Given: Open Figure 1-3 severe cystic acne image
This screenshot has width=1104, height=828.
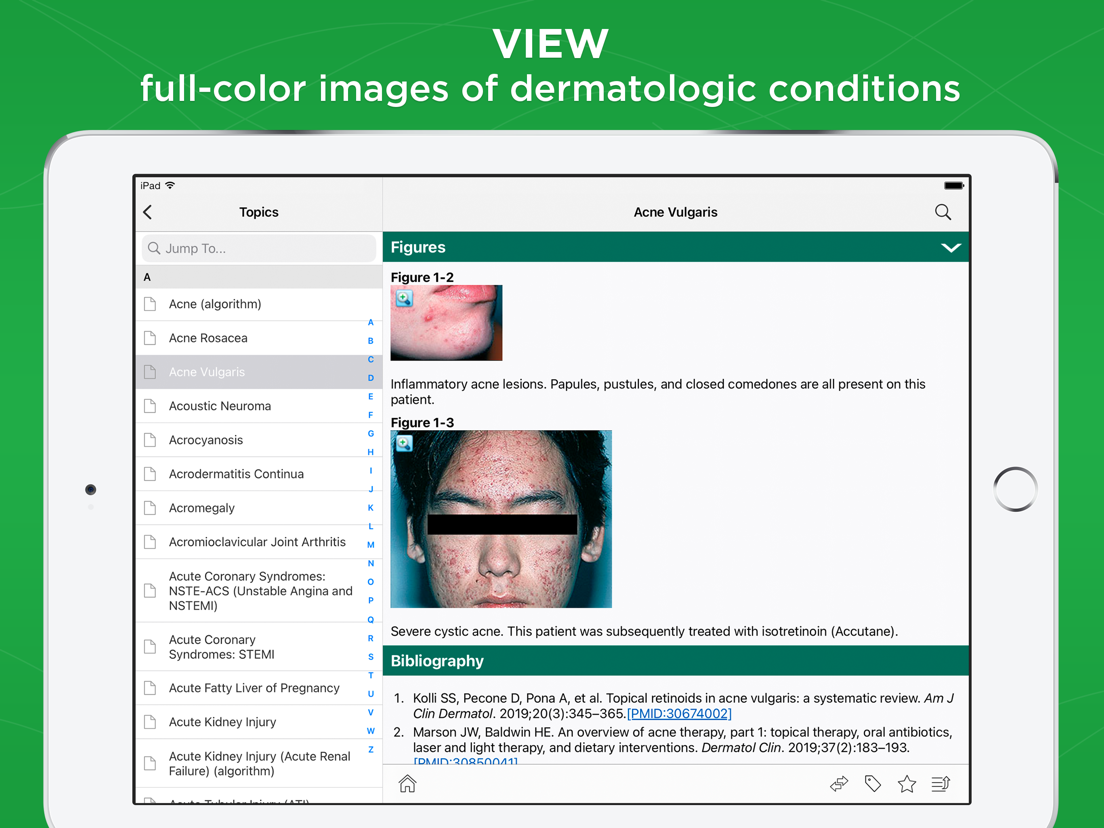Looking at the screenshot, I should (x=501, y=519).
